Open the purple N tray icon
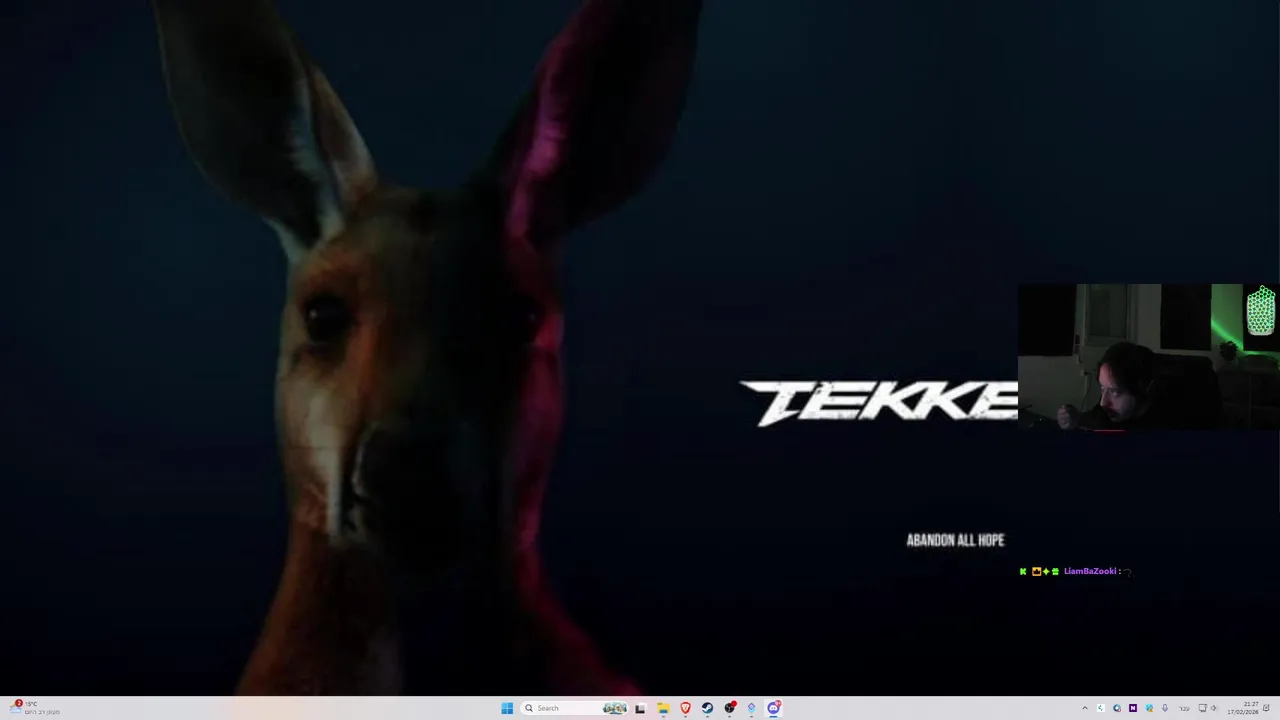The width and height of the screenshot is (1280, 720). coord(1133,708)
